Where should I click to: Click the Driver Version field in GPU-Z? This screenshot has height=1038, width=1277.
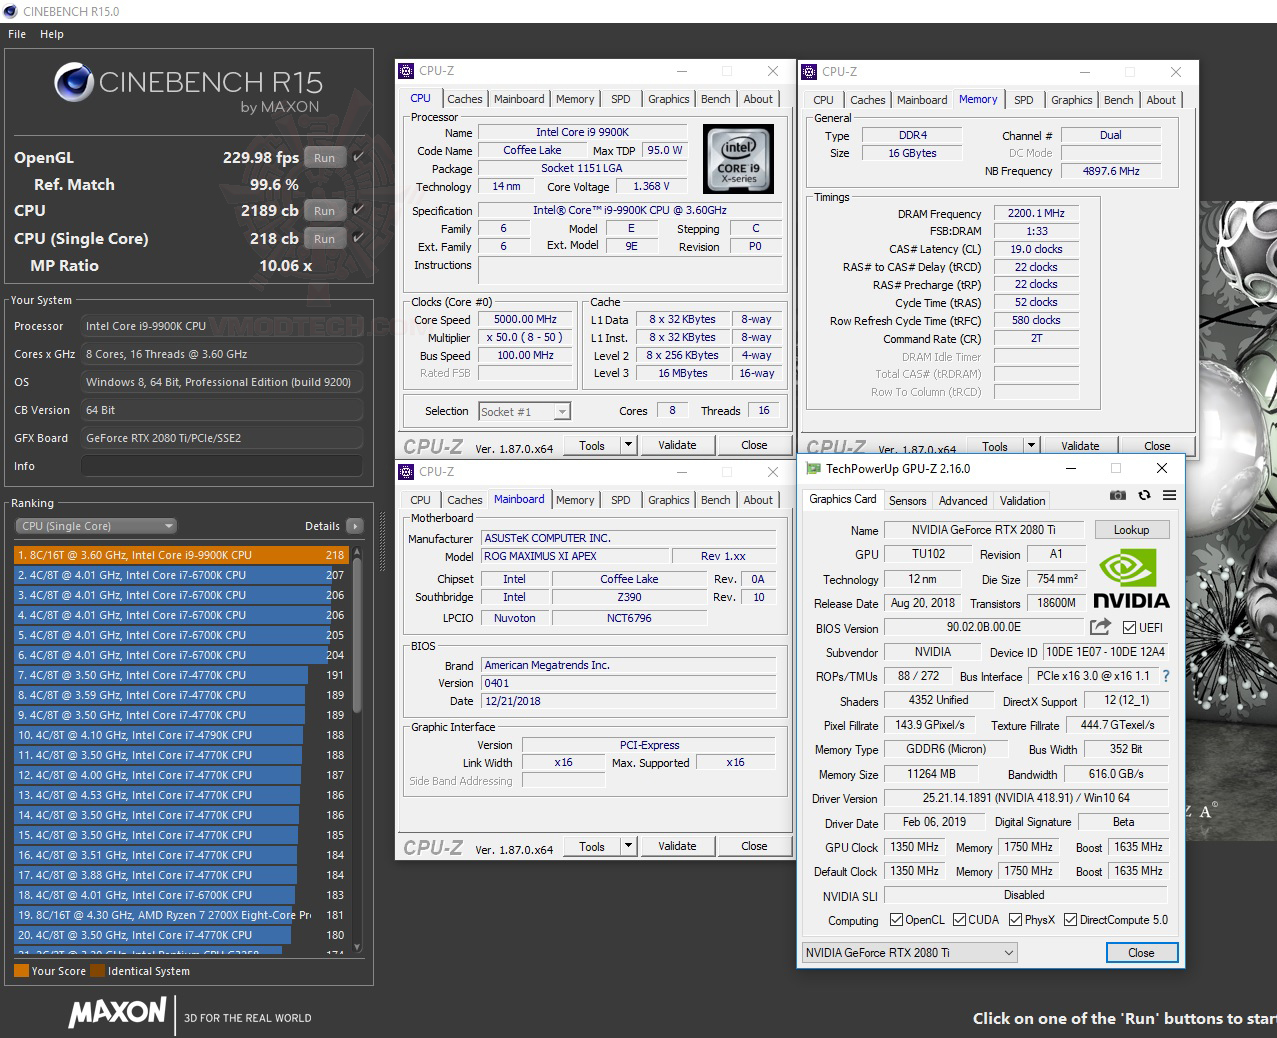click(1026, 798)
